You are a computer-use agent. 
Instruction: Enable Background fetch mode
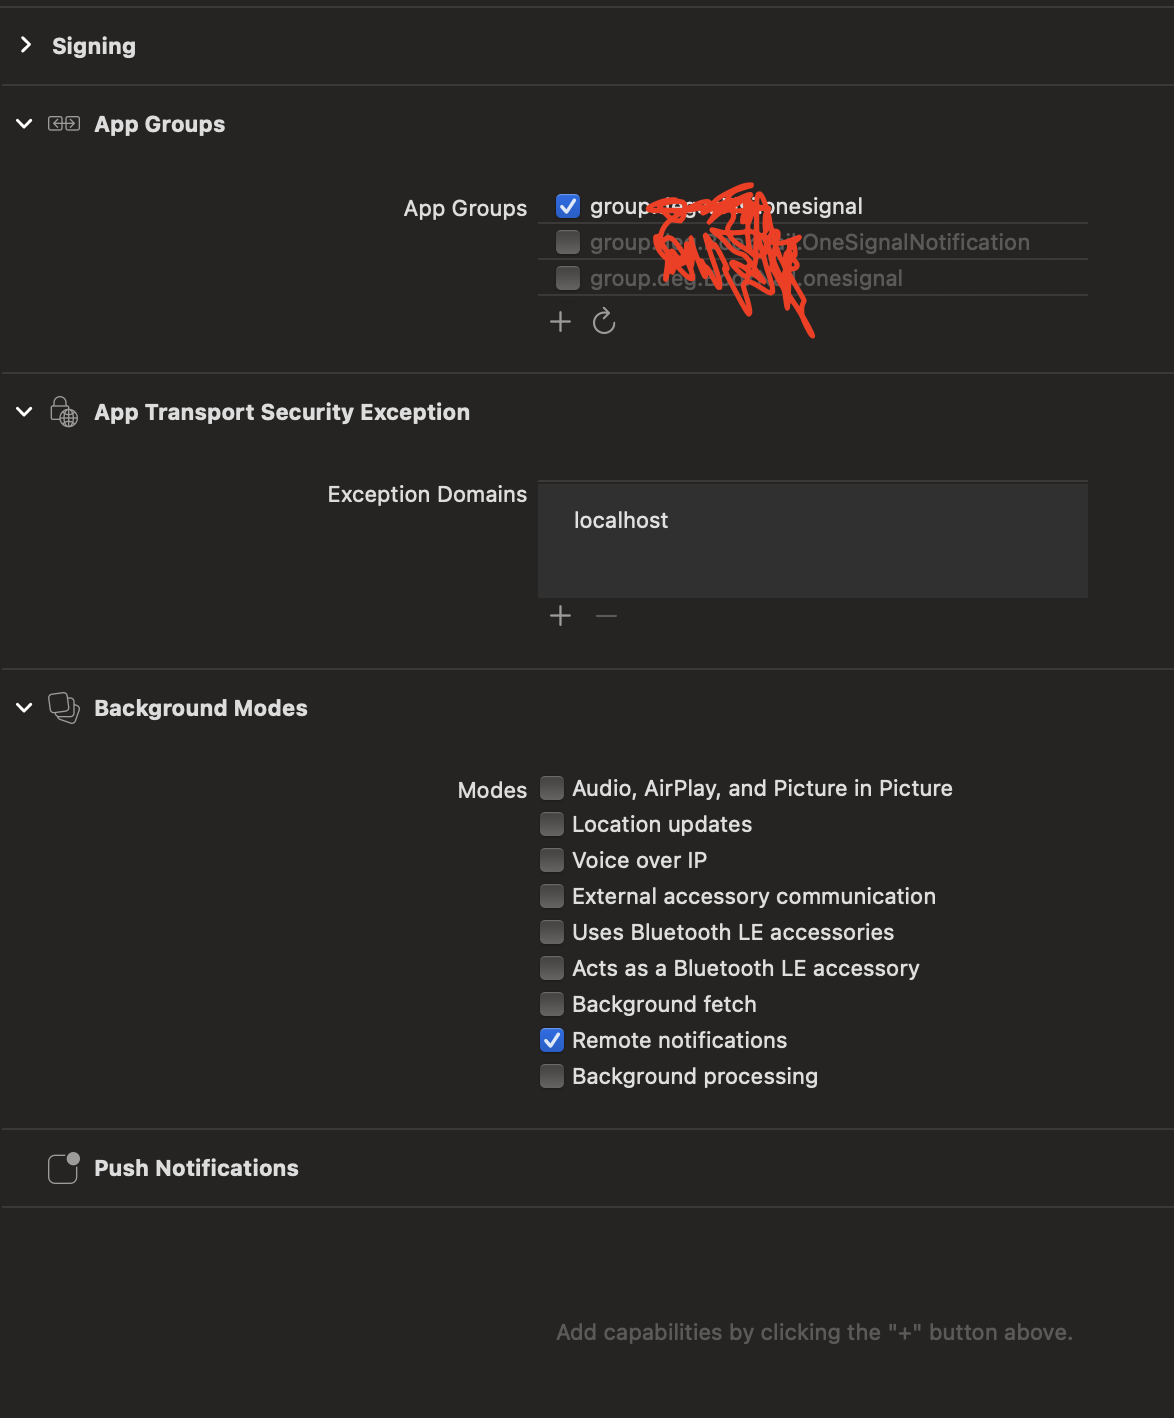coord(552,1004)
